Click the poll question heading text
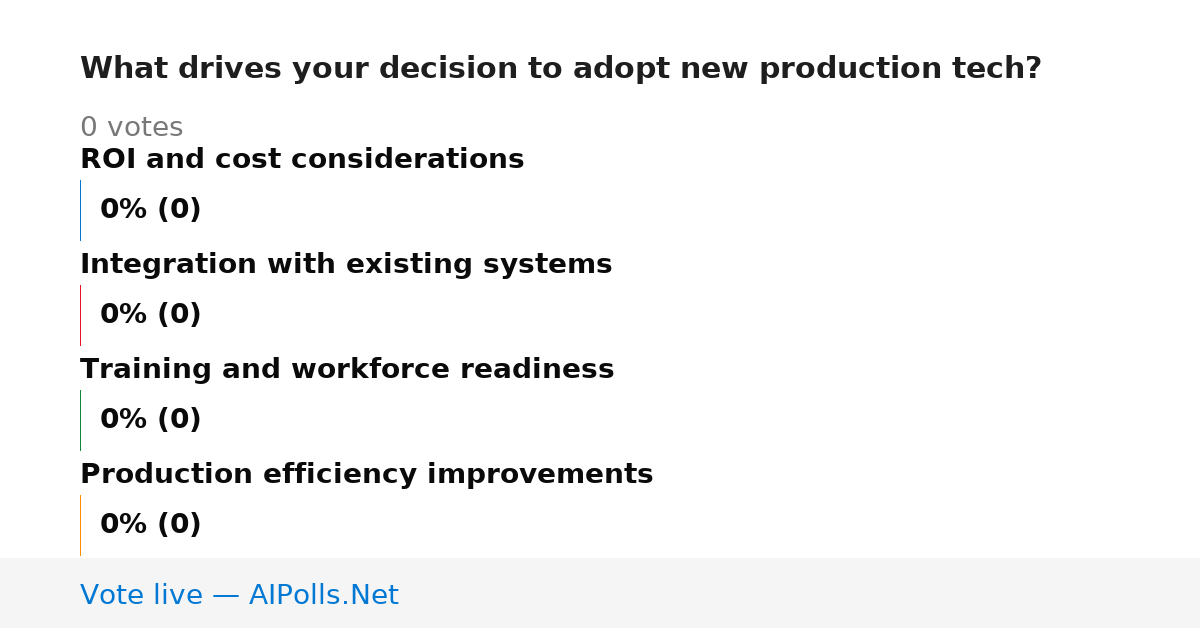 561,69
